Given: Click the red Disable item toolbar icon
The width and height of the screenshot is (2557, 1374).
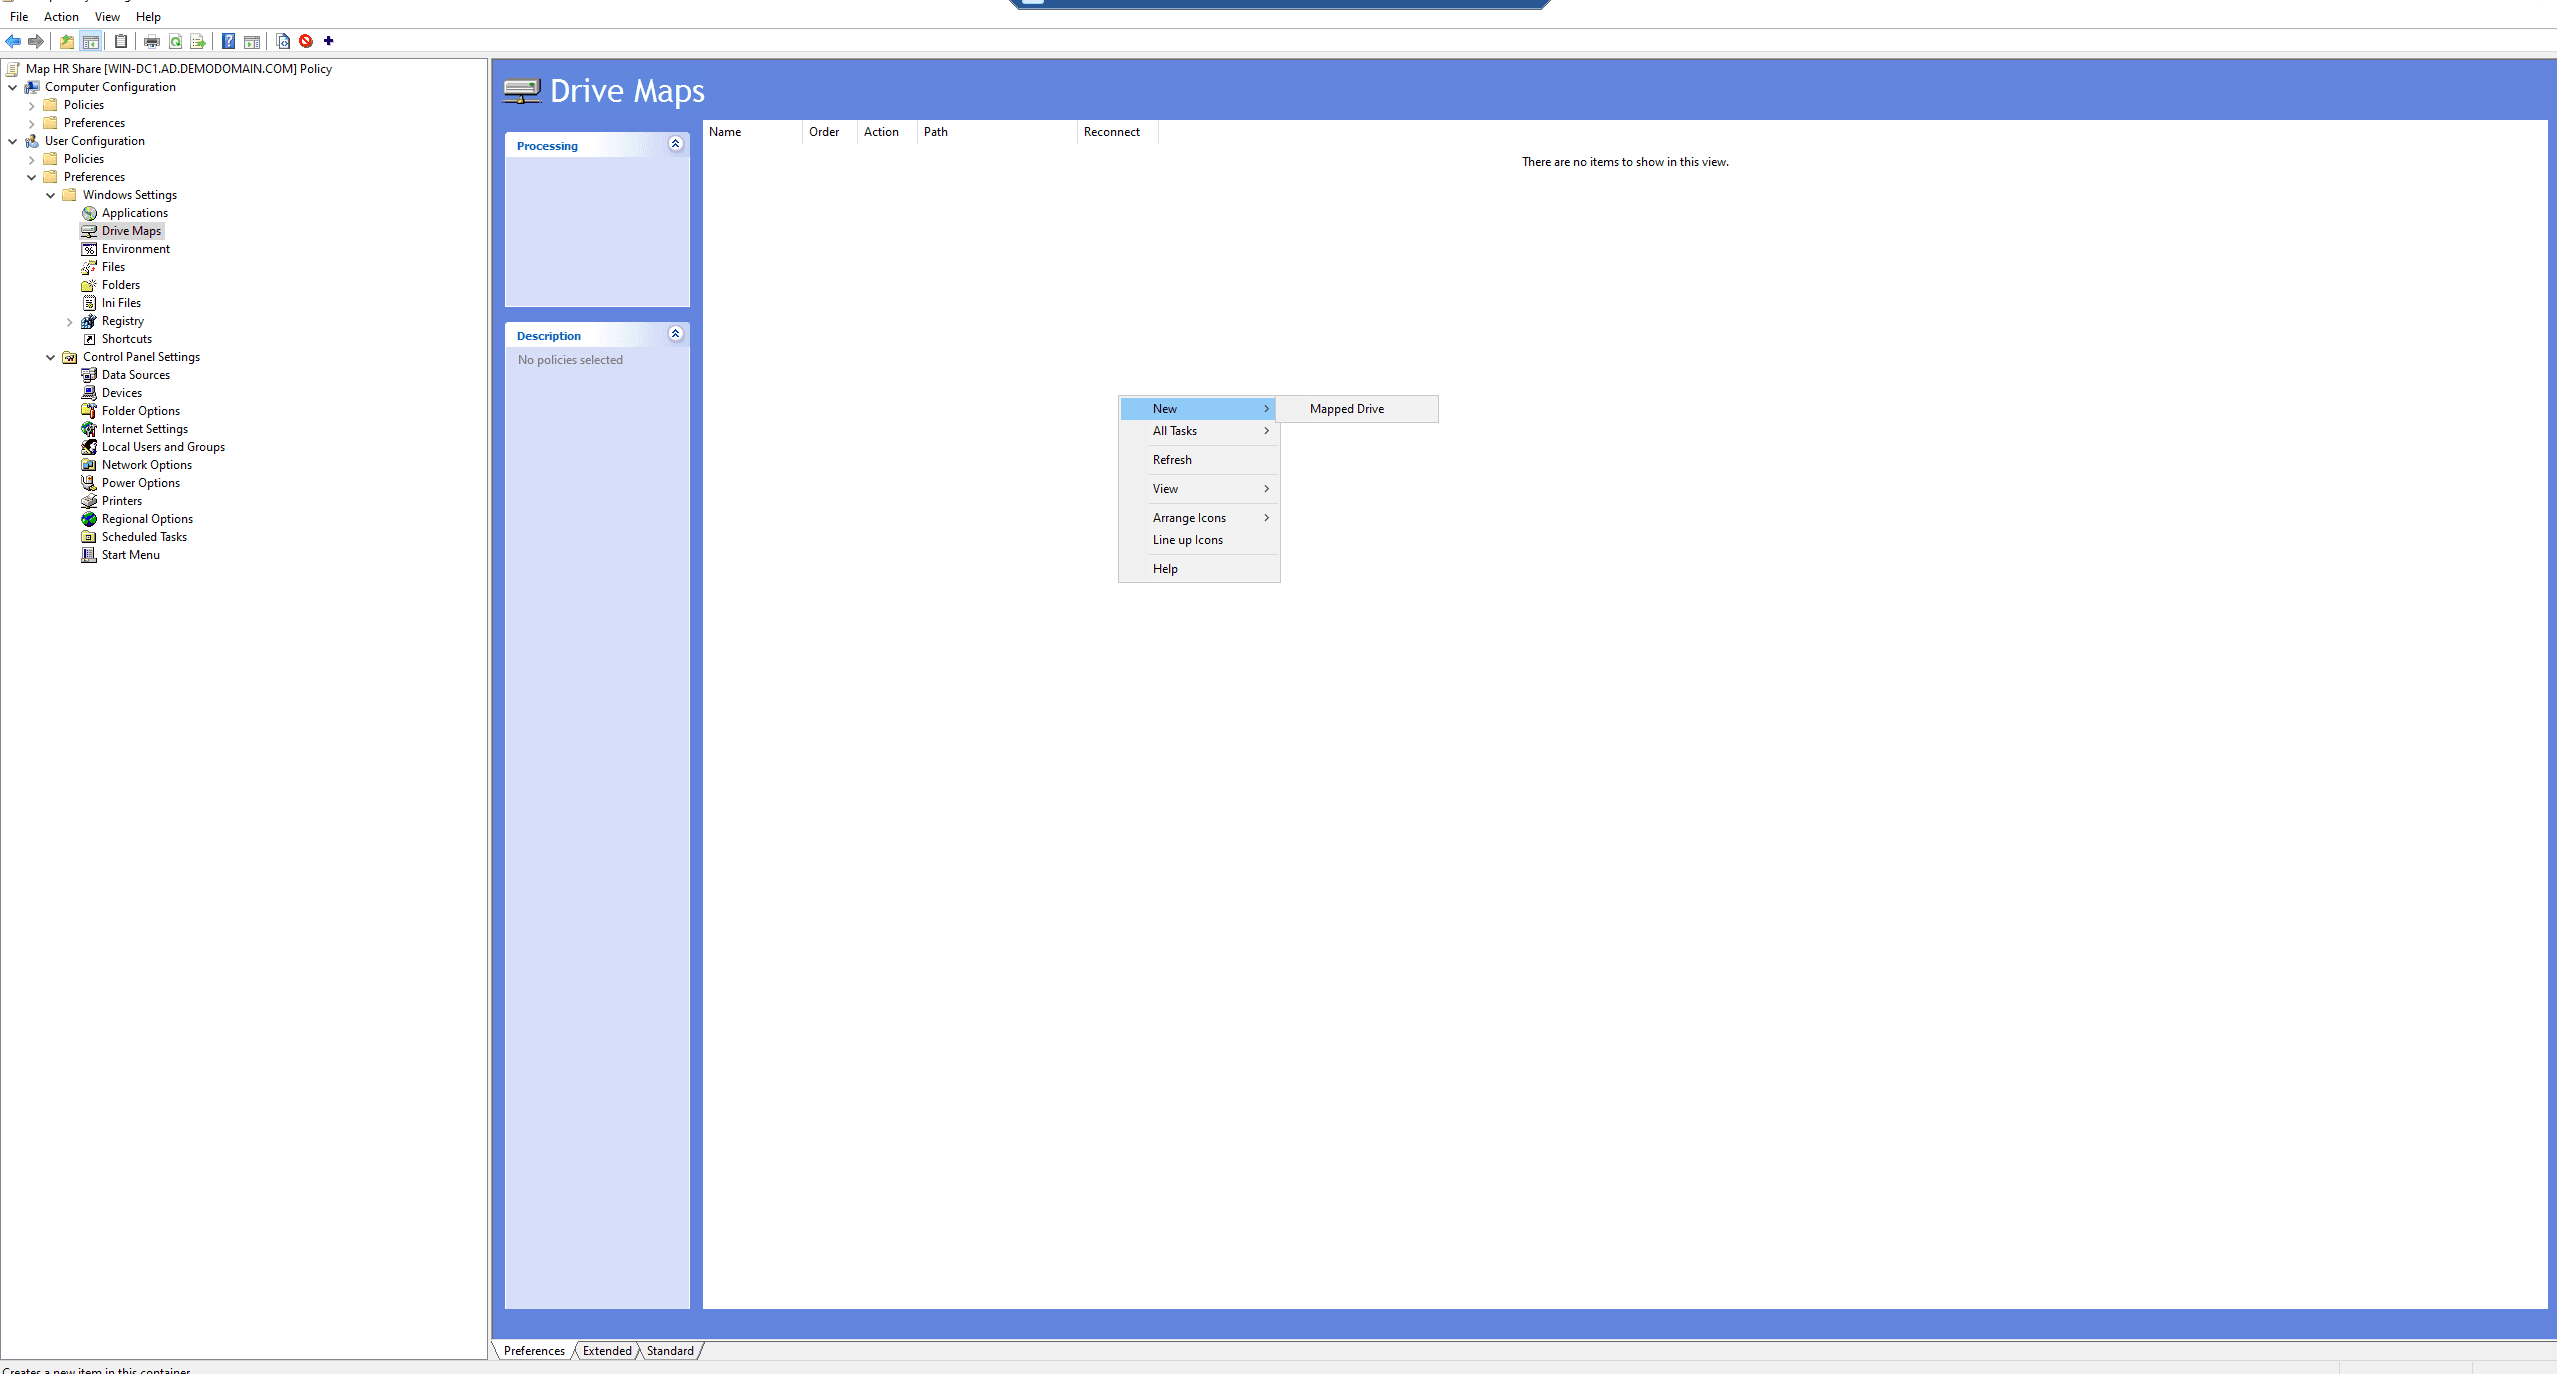Looking at the screenshot, I should [x=306, y=41].
